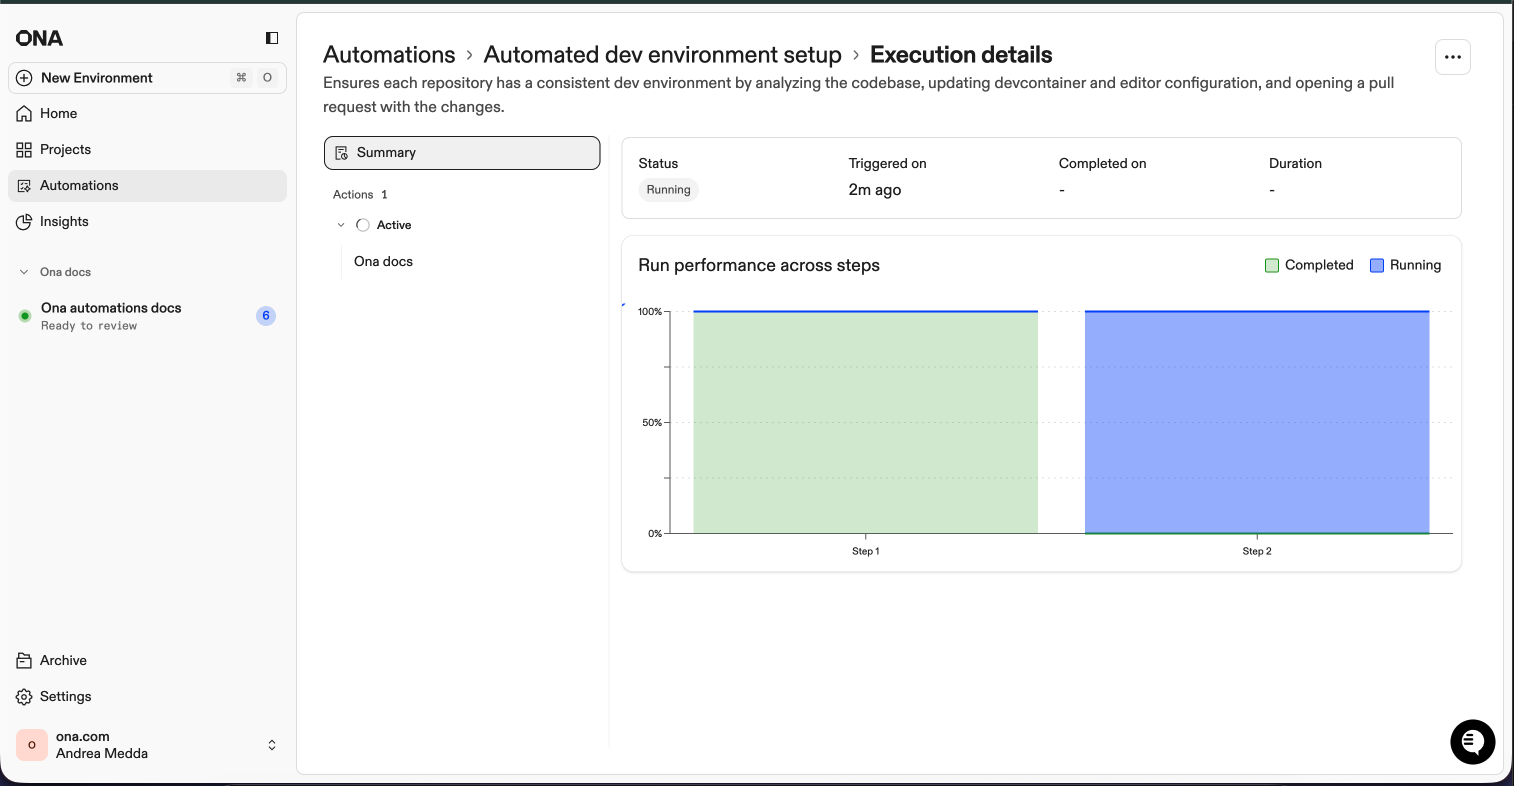
Task: Collapse the sidebar with the panel icon
Action: point(271,37)
